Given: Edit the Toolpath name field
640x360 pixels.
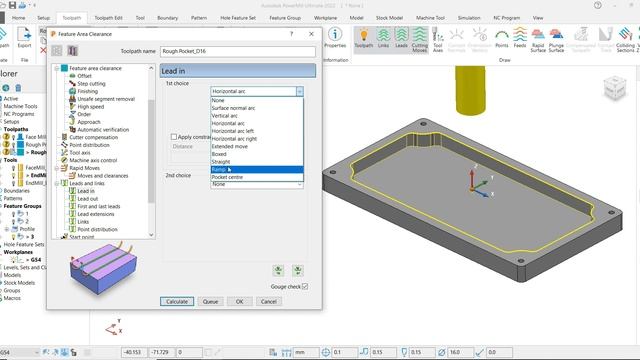Looking at the screenshot, I should point(238,51).
